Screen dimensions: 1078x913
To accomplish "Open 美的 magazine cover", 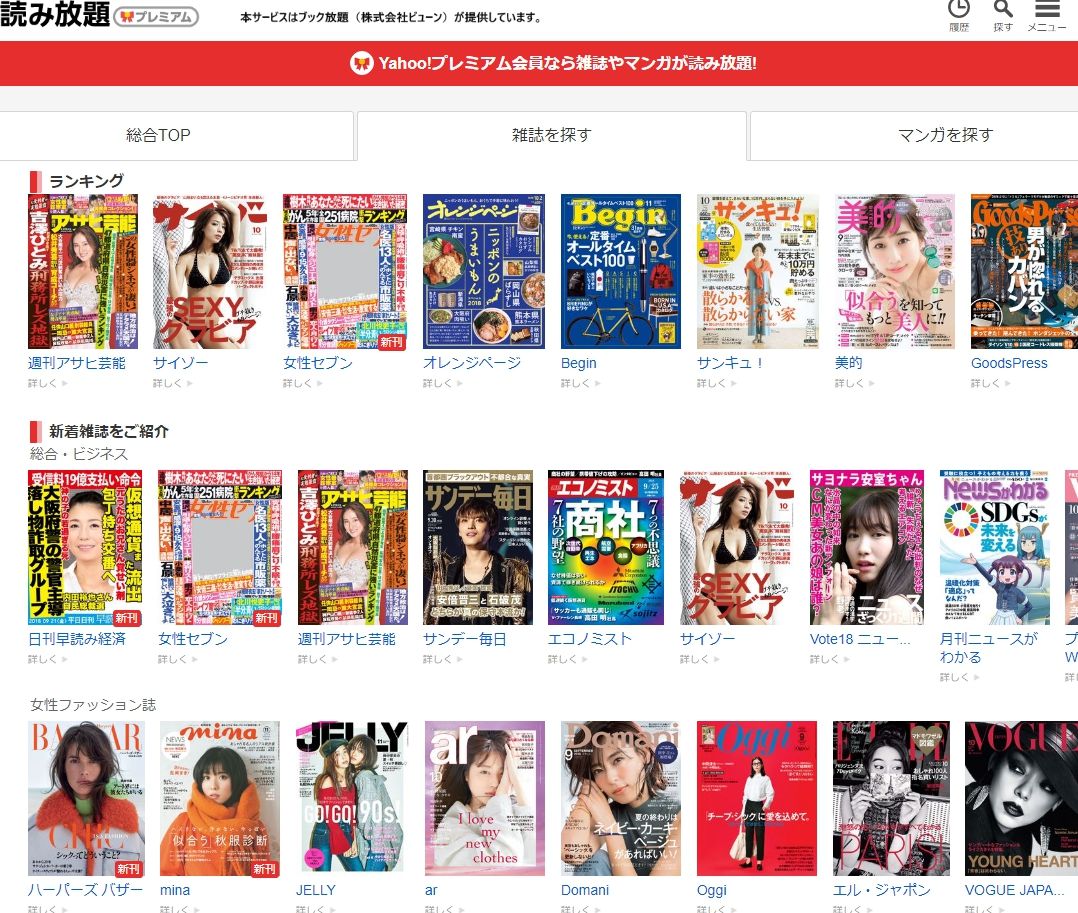I will (x=894, y=272).
